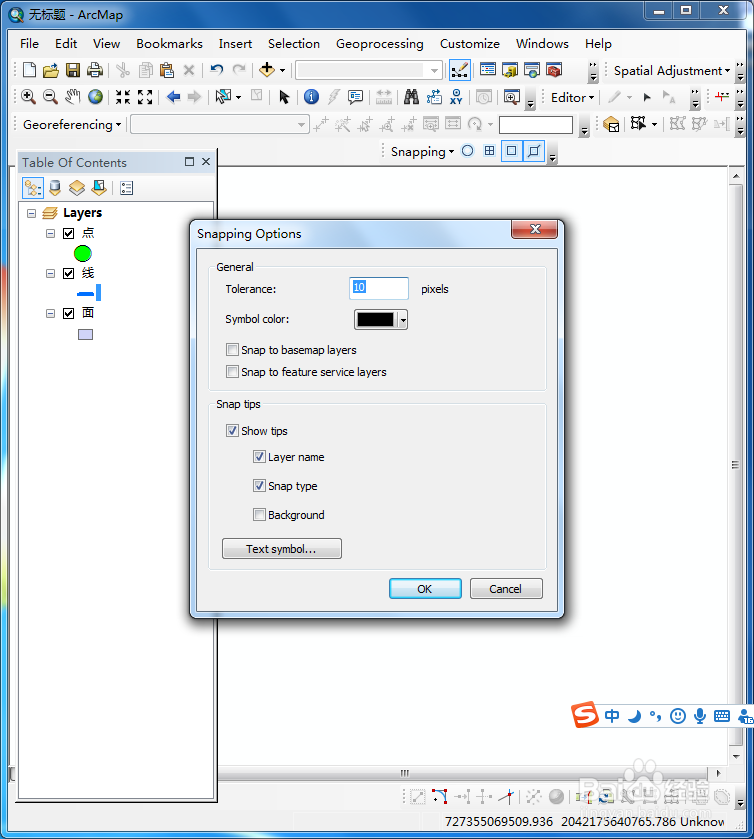Select the Zoom Out magnifier tool
This screenshot has height=839, width=754.
tap(50, 97)
